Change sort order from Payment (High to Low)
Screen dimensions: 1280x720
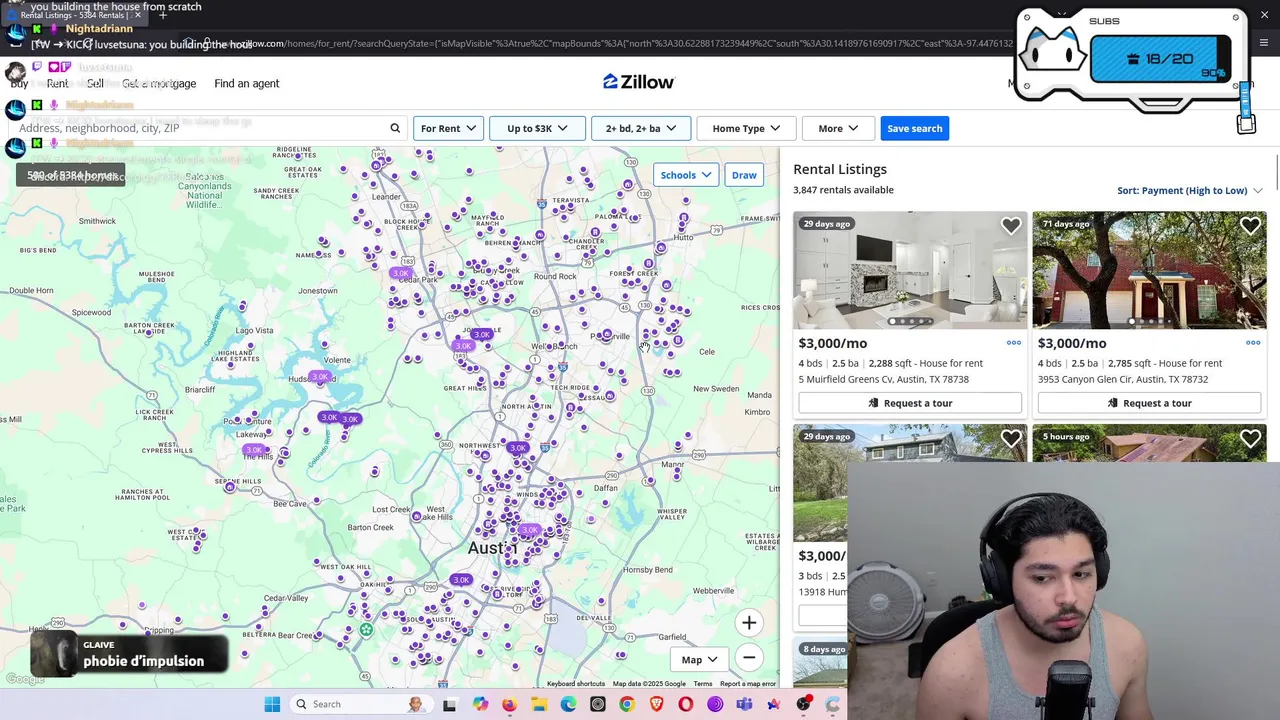[1189, 190]
